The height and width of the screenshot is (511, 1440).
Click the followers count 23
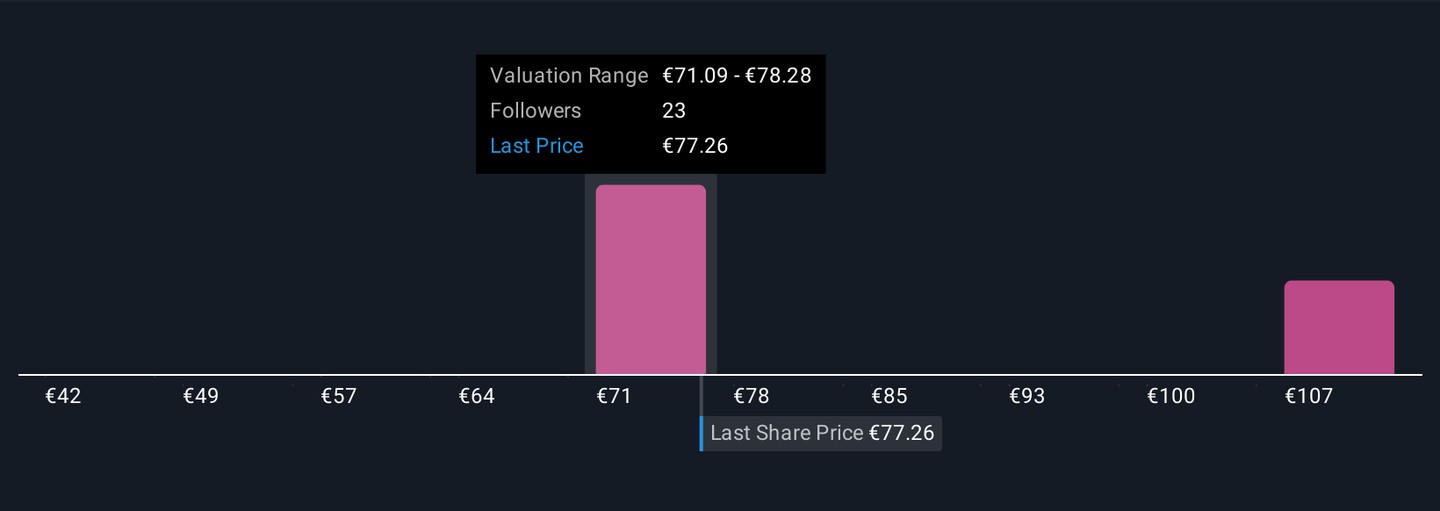[674, 111]
